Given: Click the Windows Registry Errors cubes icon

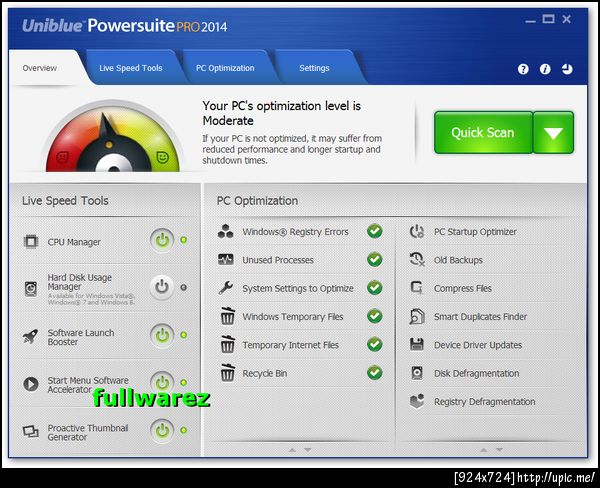Looking at the screenshot, I should coord(225,232).
